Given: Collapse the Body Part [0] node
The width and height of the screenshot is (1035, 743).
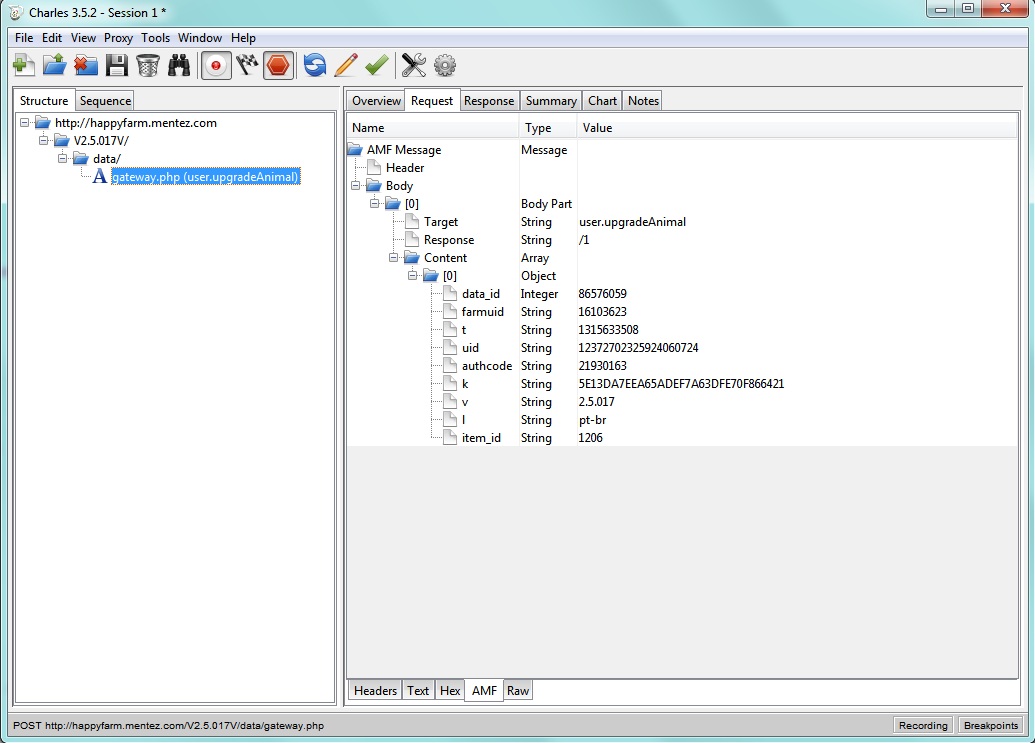Looking at the screenshot, I should tap(374, 203).
